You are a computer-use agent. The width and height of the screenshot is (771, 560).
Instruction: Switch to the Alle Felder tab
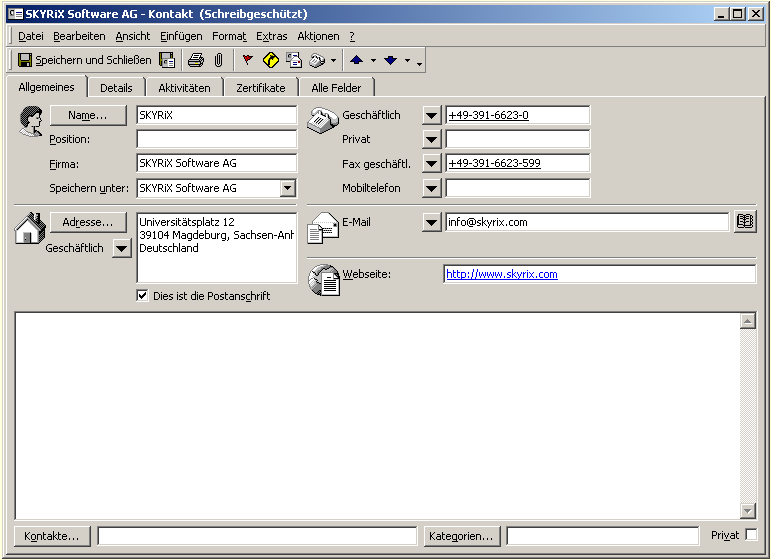pos(336,88)
